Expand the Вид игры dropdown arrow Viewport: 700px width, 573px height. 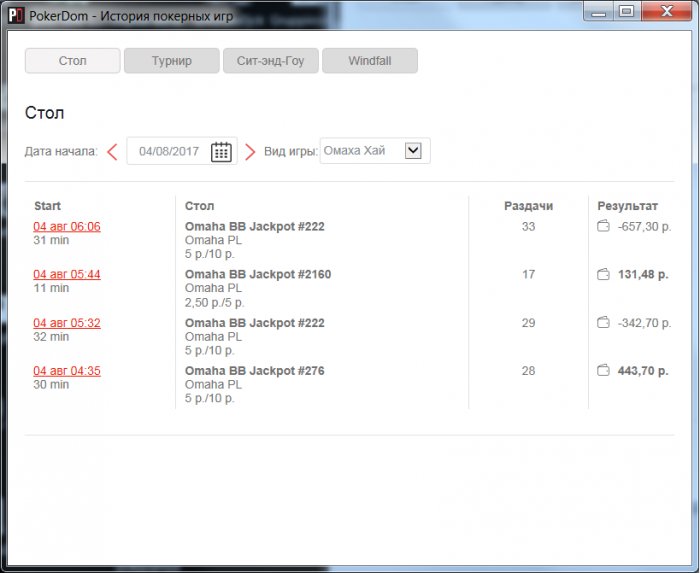[413, 150]
